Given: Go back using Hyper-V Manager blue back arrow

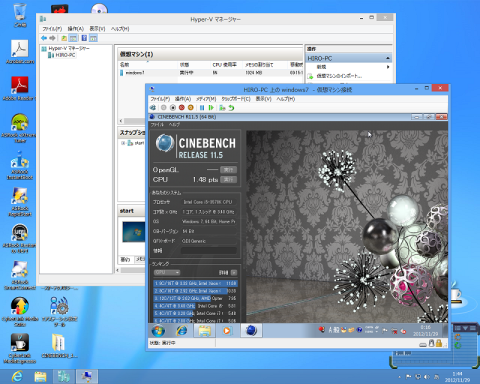Looking at the screenshot, I should click(x=44, y=38).
